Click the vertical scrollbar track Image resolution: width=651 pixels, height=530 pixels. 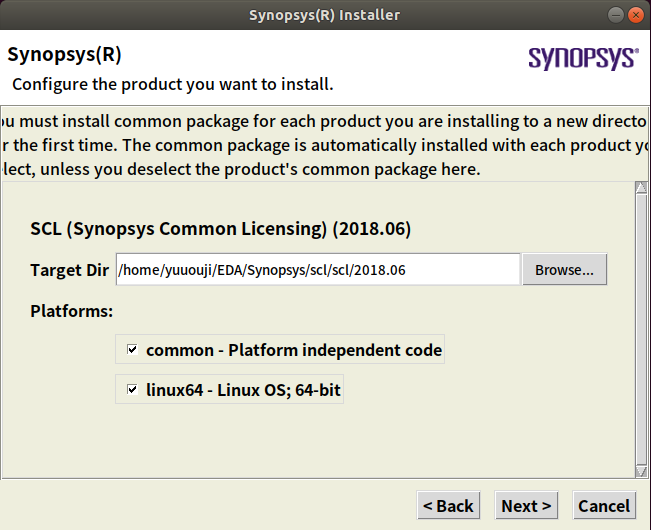[641, 330]
